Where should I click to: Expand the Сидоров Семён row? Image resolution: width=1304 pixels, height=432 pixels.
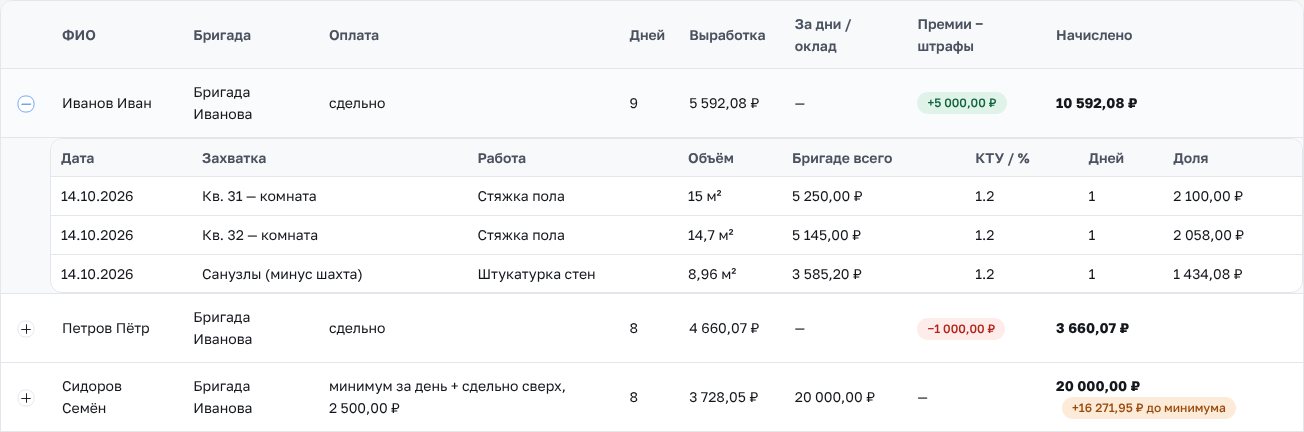(x=26, y=398)
